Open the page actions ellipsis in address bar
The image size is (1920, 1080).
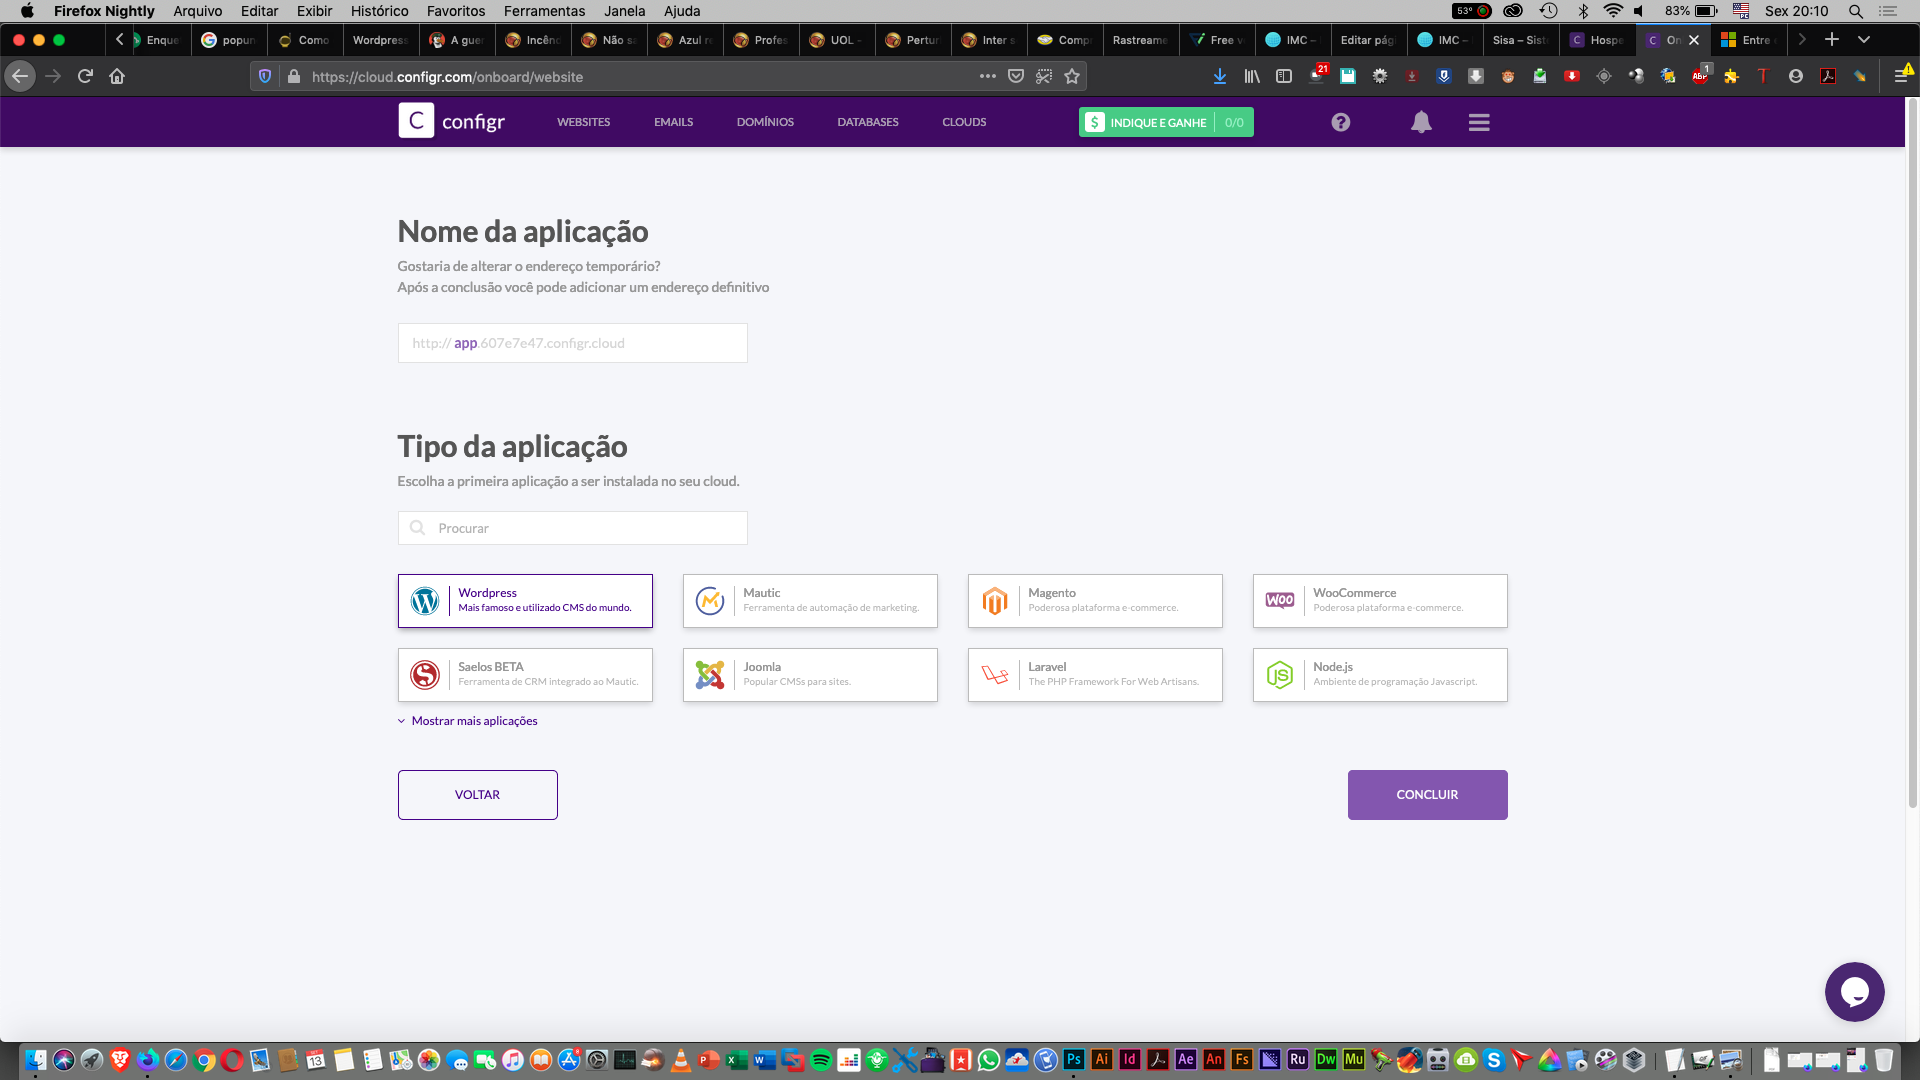pyautogui.click(x=988, y=76)
